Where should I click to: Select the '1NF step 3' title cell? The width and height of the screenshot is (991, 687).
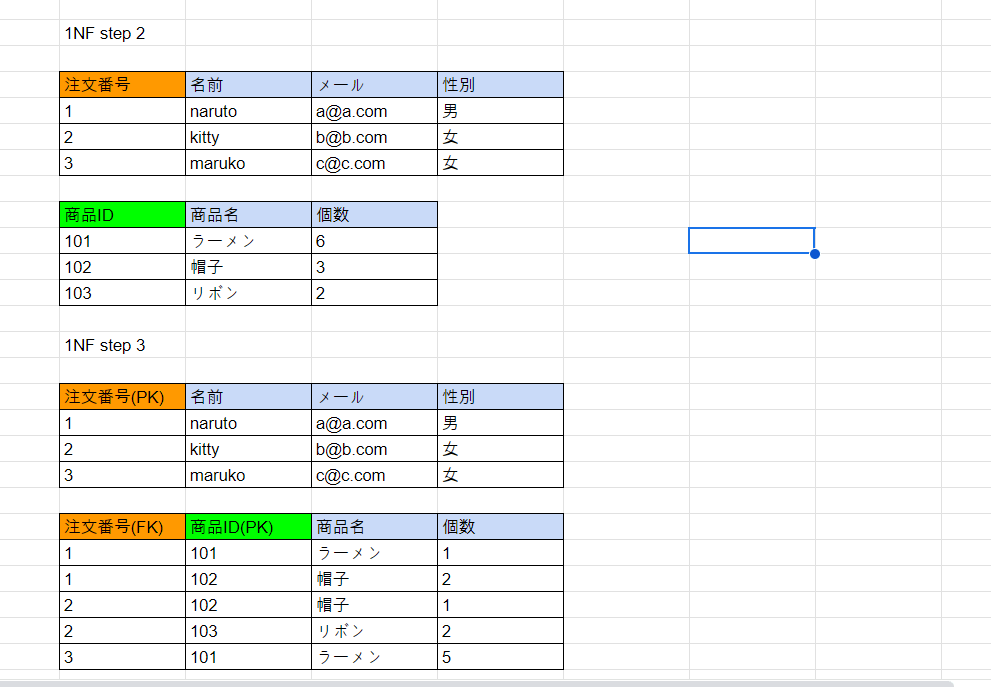click(x=122, y=345)
